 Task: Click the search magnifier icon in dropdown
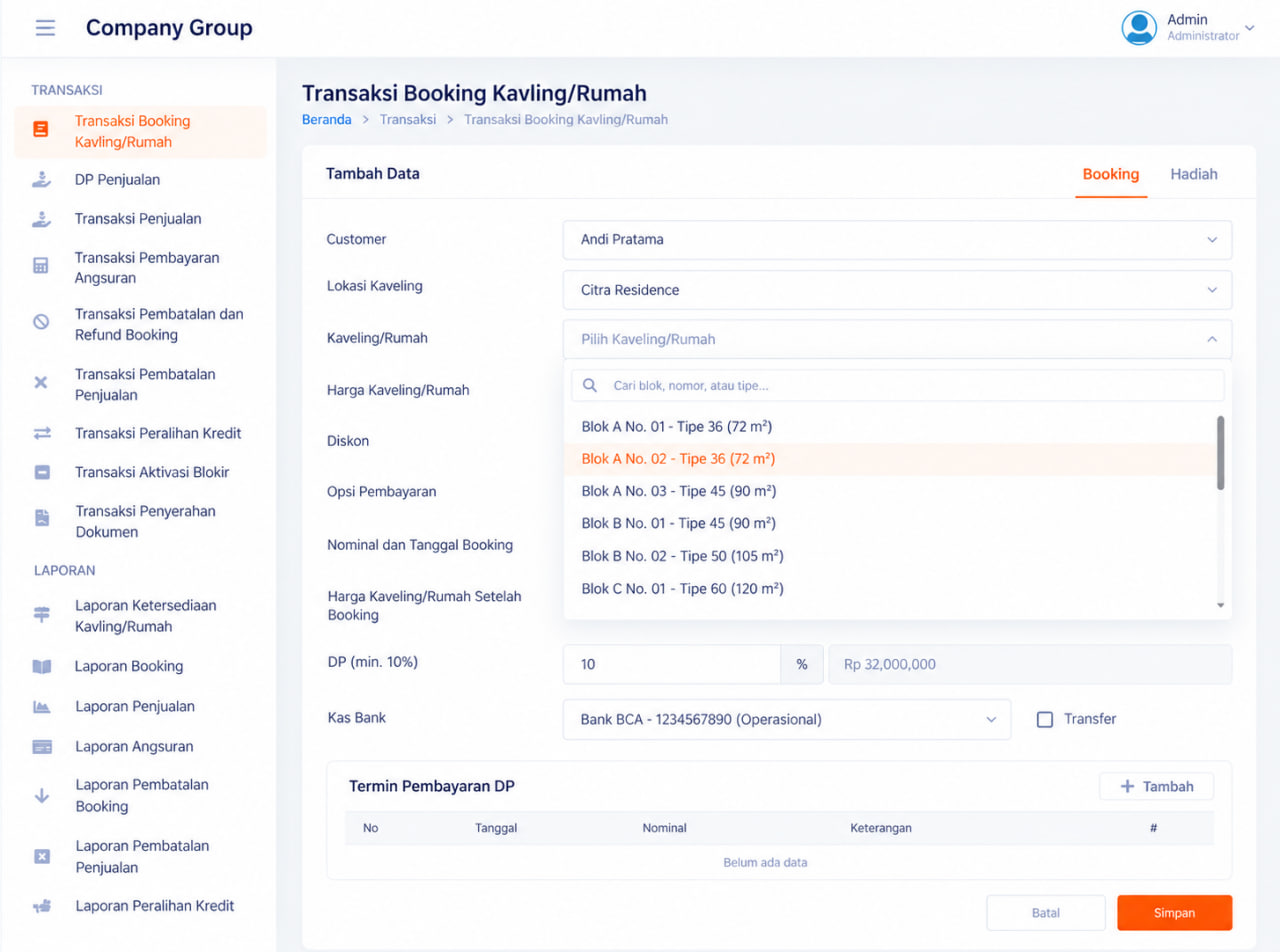point(590,385)
